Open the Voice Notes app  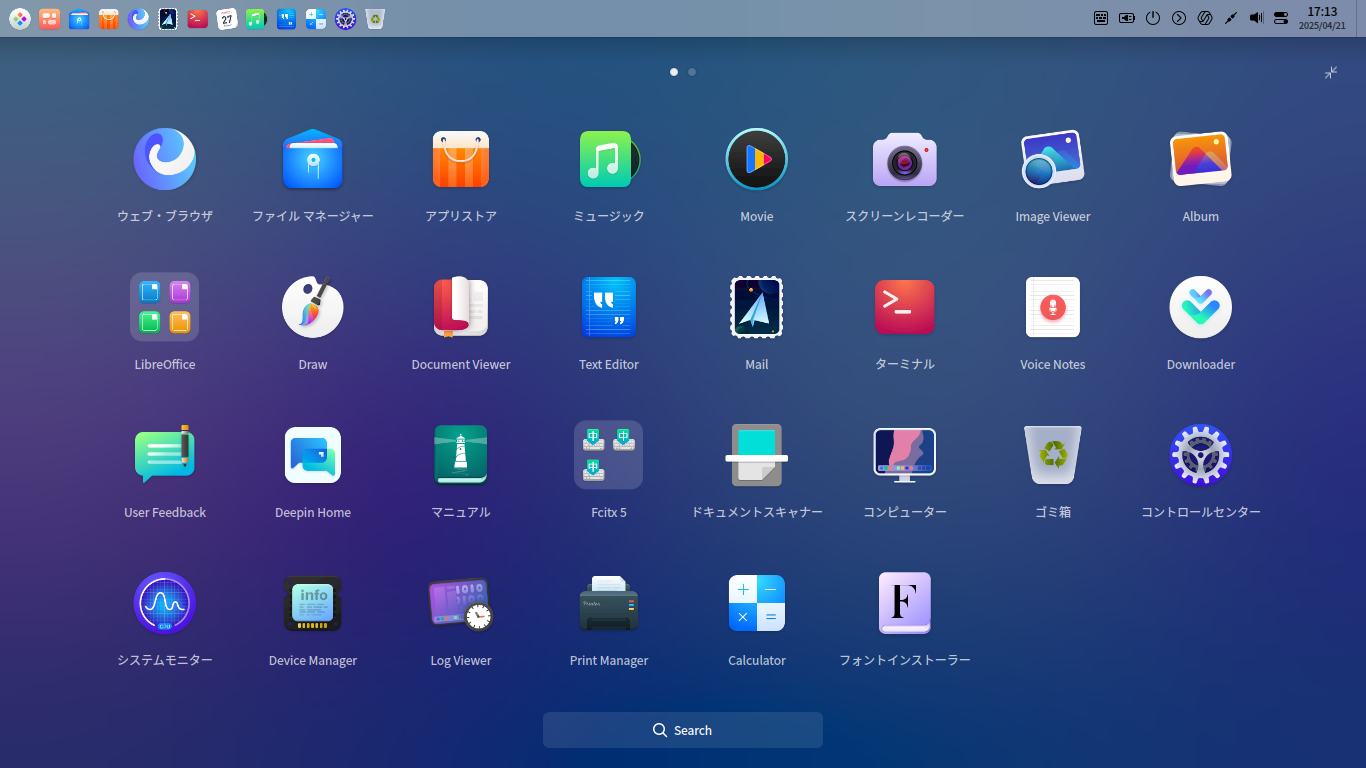click(1053, 308)
